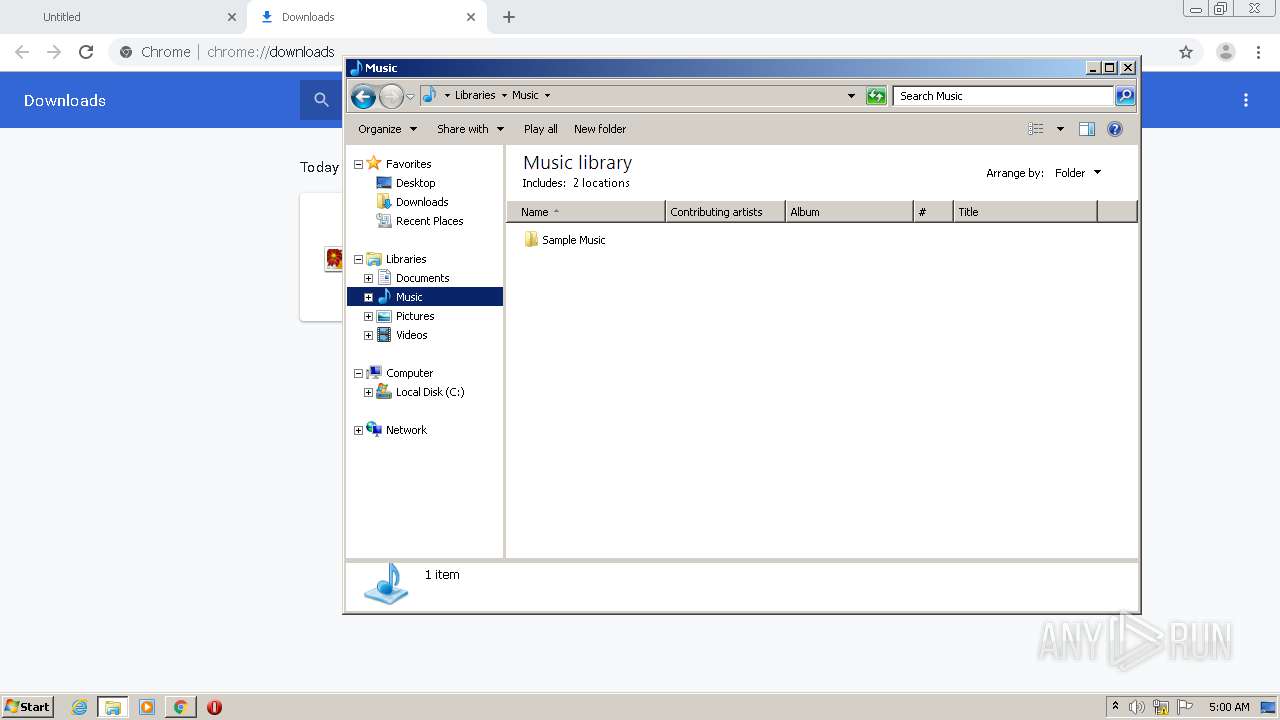Sort by the Album column
This screenshot has width=1280, height=720.
point(849,212)
